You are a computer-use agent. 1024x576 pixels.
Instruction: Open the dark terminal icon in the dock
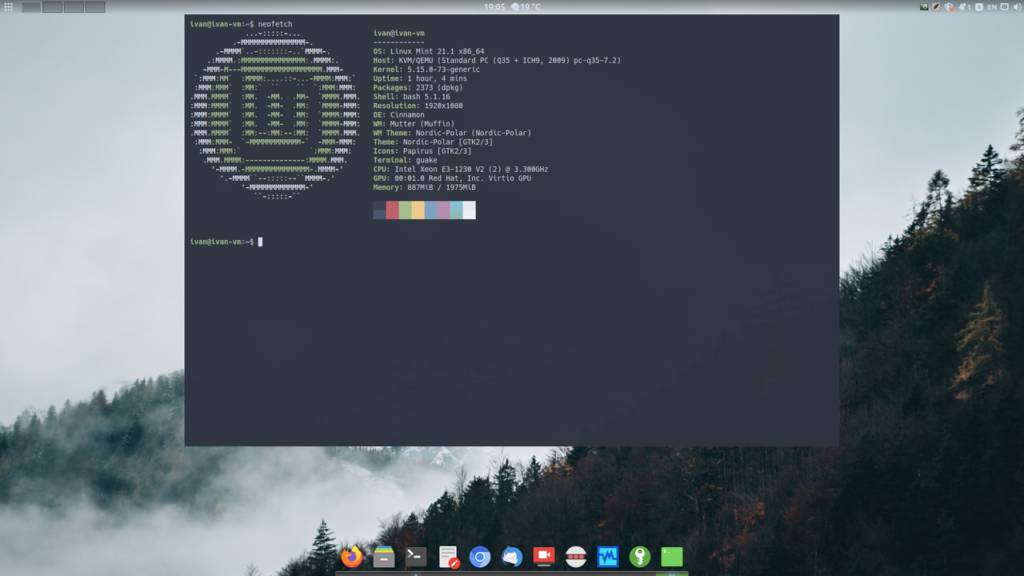pyautogui.click(x=416, y=557)
